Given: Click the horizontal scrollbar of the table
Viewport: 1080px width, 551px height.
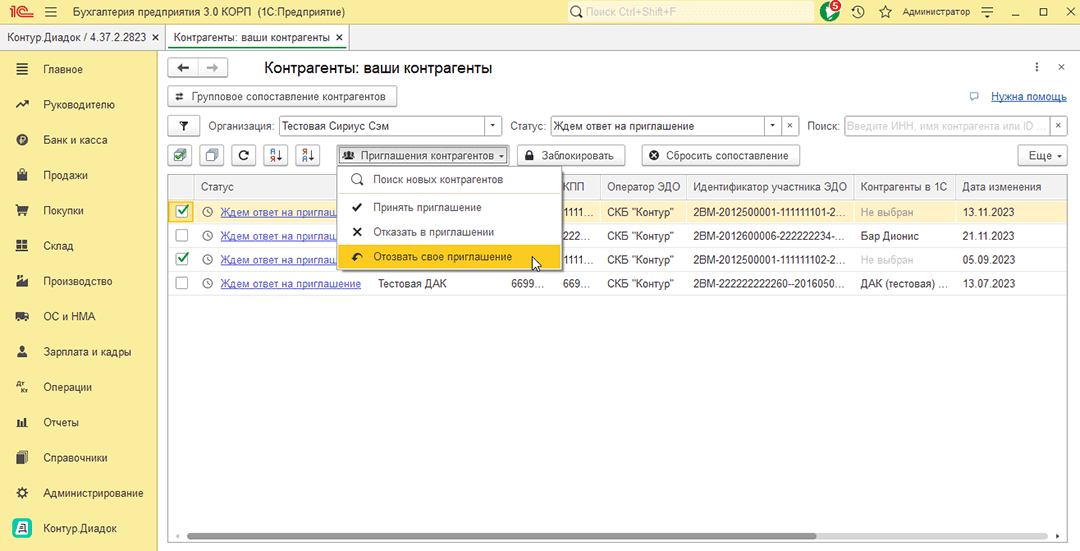Looking at the screenshot, I should pyautogui.click(x=501, y=536).
